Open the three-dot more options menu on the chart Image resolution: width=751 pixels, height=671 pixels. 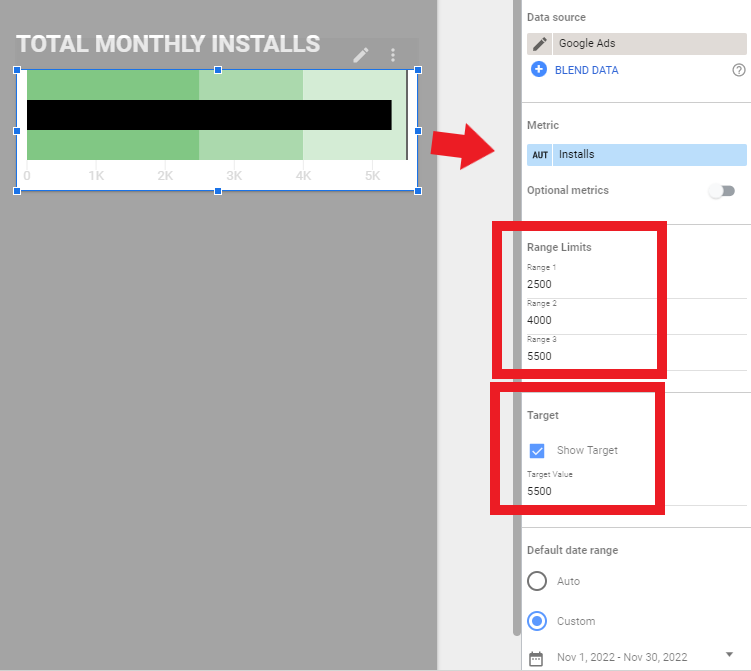(x=393, y=55)
